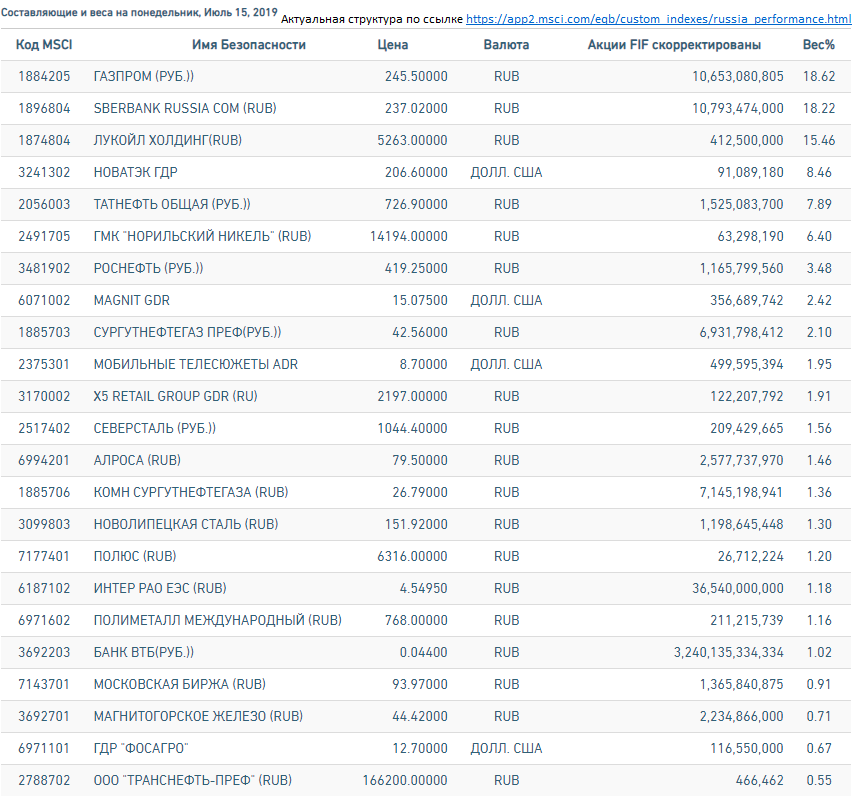Click price 6316.00000
The image size is (857, 800).
point(412,556)
